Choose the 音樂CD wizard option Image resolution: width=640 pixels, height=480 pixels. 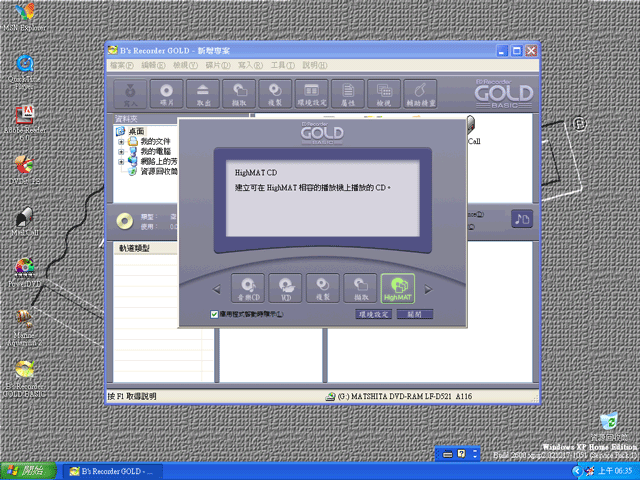click(x=248, y=288)
